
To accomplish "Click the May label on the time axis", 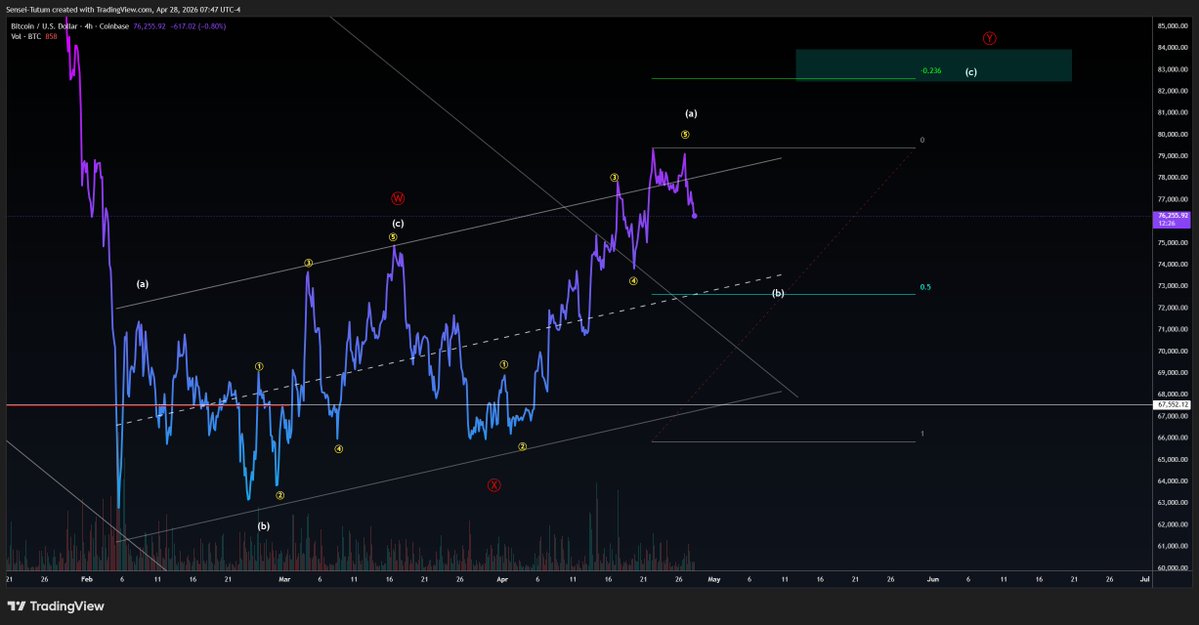I will point(713,579).
